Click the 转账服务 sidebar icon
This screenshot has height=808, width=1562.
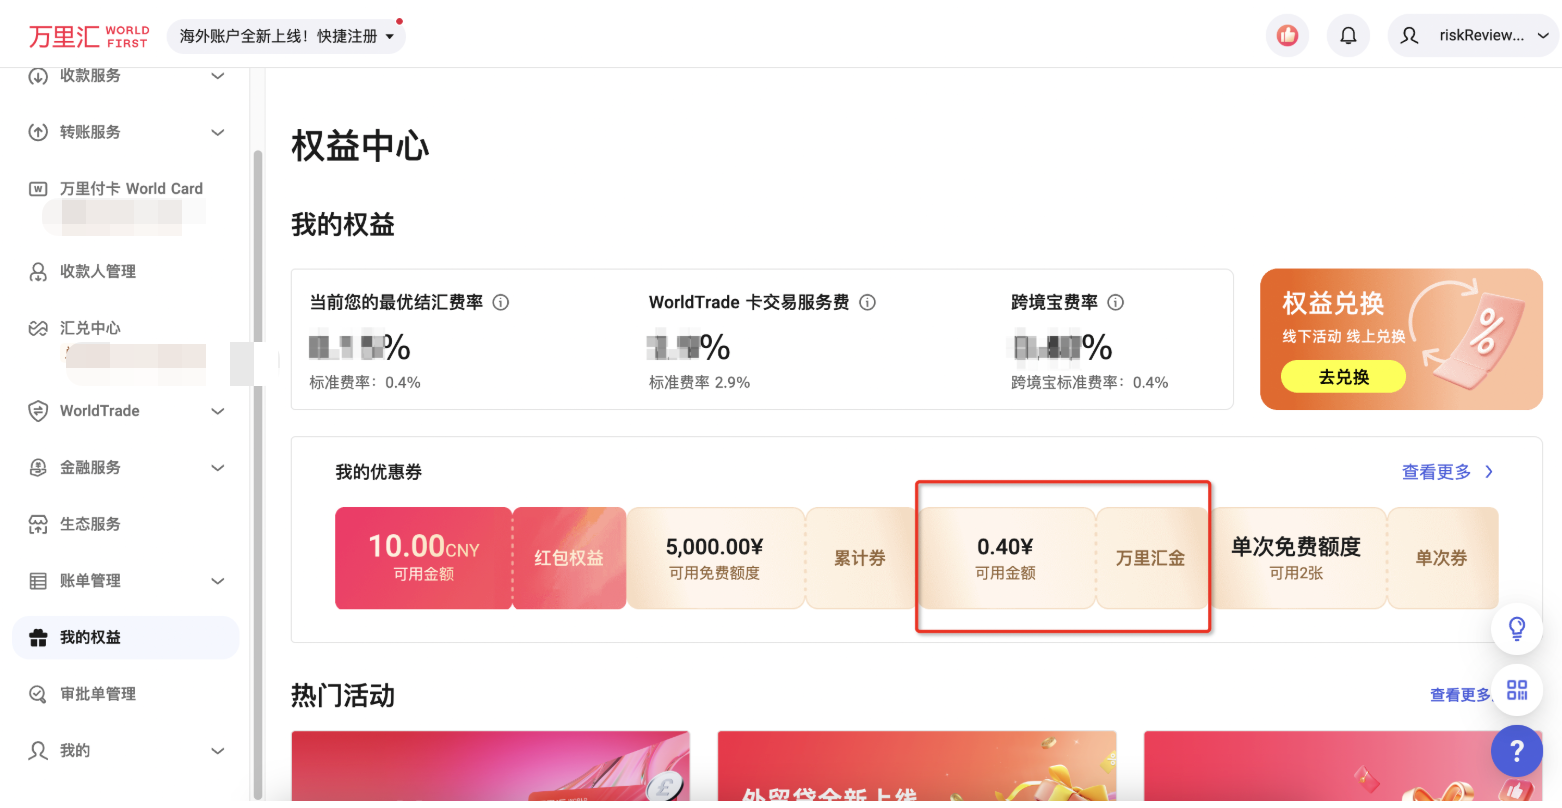38,132
